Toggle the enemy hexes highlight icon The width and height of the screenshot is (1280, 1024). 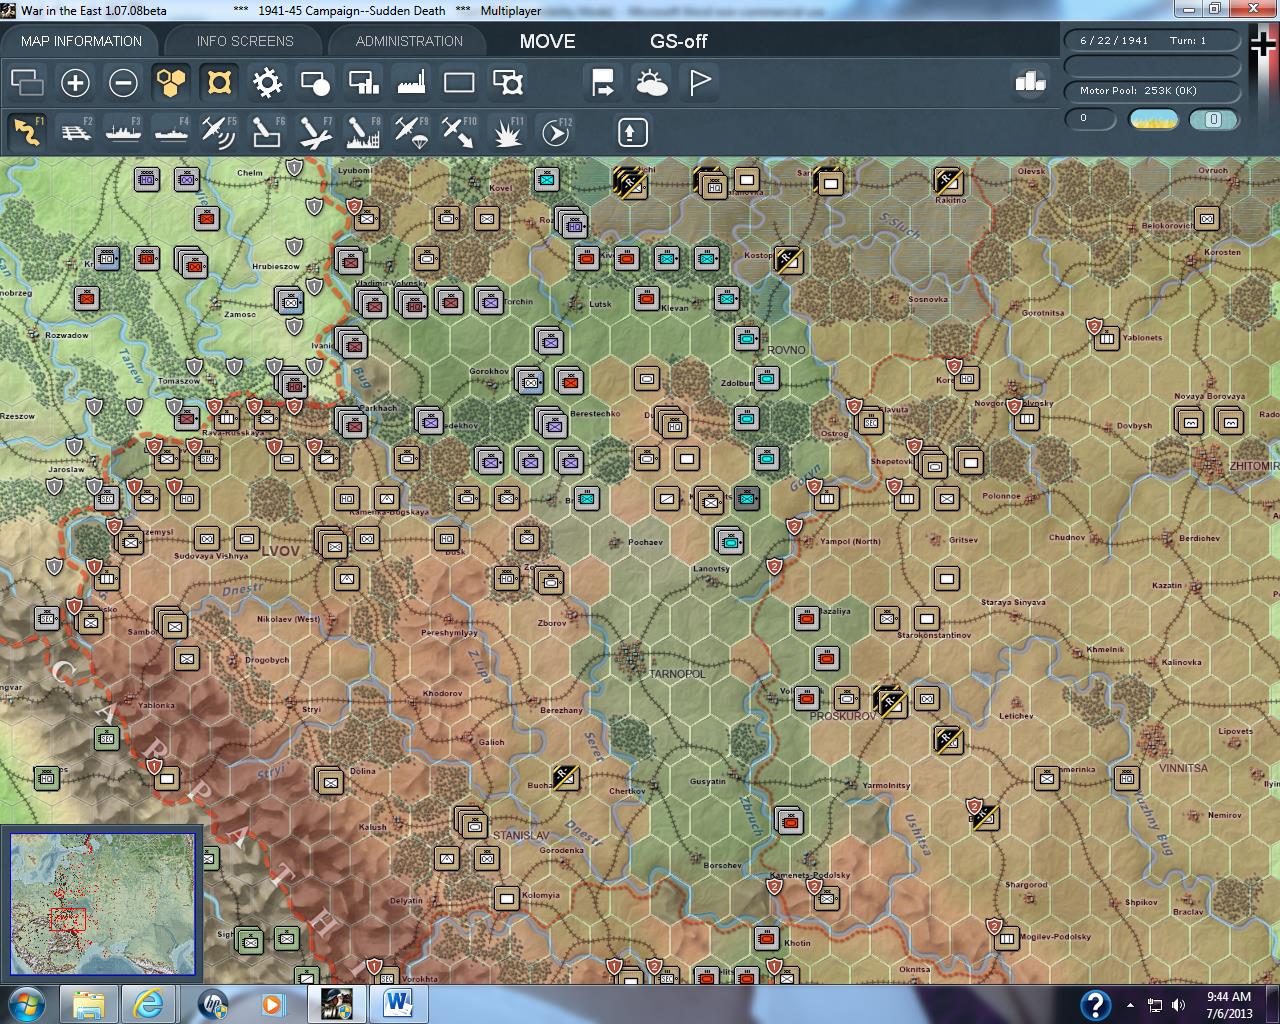pyautogui.click(x=219, y=83)
